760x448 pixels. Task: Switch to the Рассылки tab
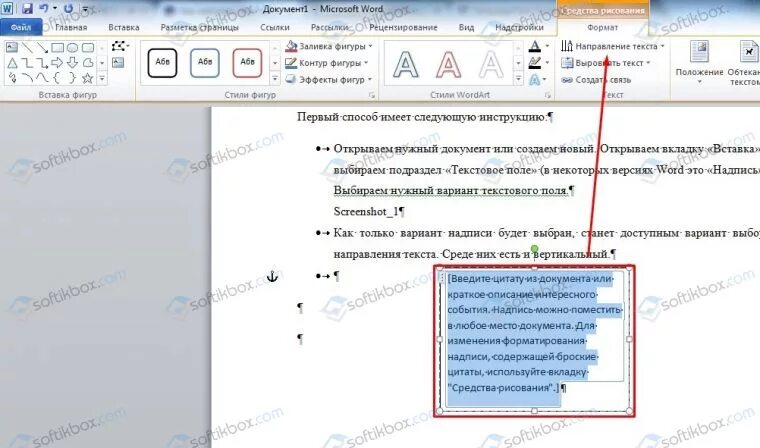(330, 28)
